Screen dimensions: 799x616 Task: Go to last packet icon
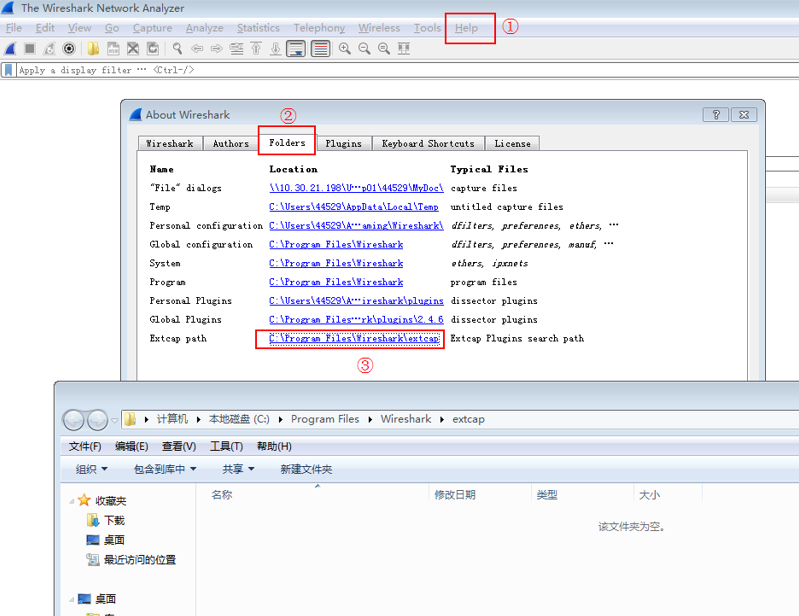click(276, 49)
